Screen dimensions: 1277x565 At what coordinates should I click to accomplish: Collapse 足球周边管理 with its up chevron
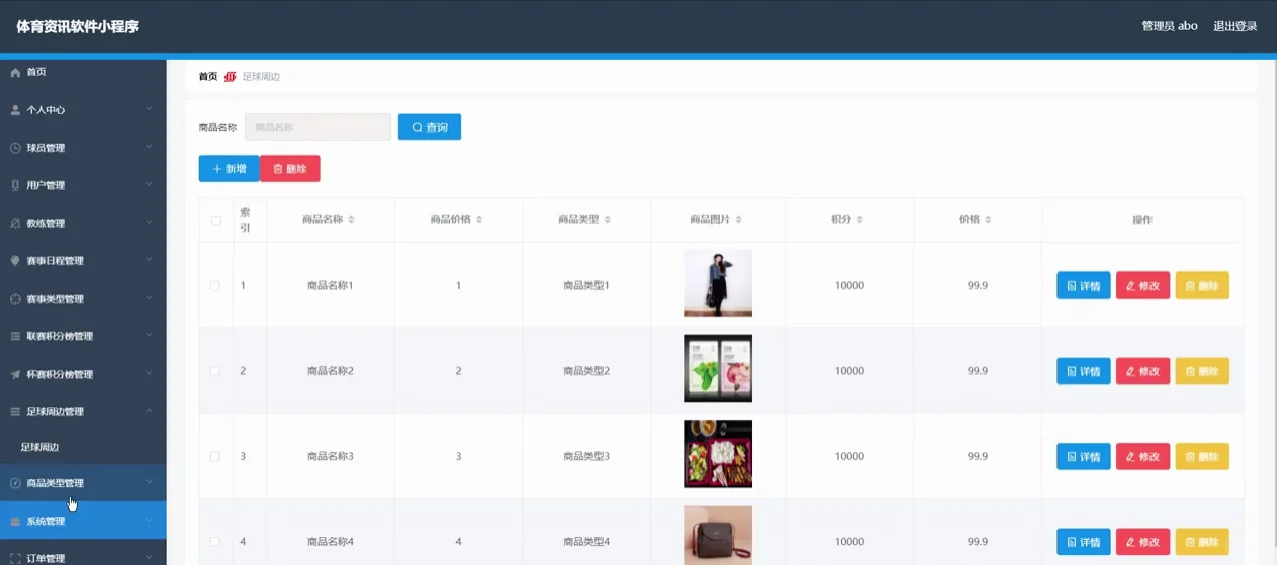[x=149, y=410]
